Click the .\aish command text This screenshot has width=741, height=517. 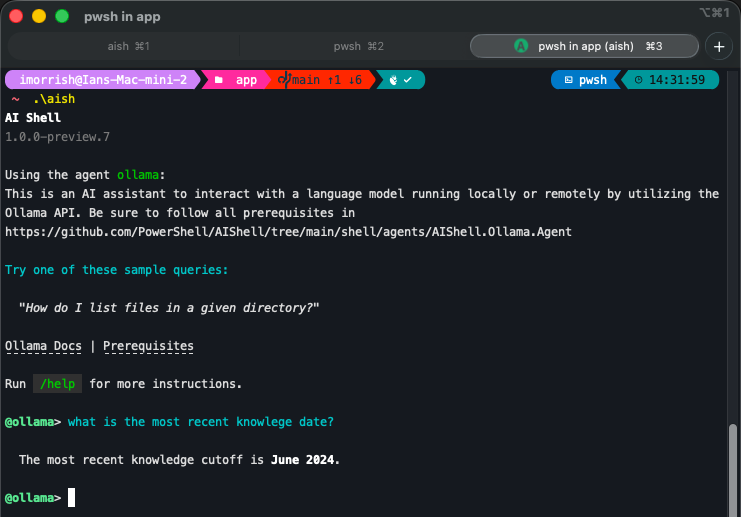tap(54, 99)
